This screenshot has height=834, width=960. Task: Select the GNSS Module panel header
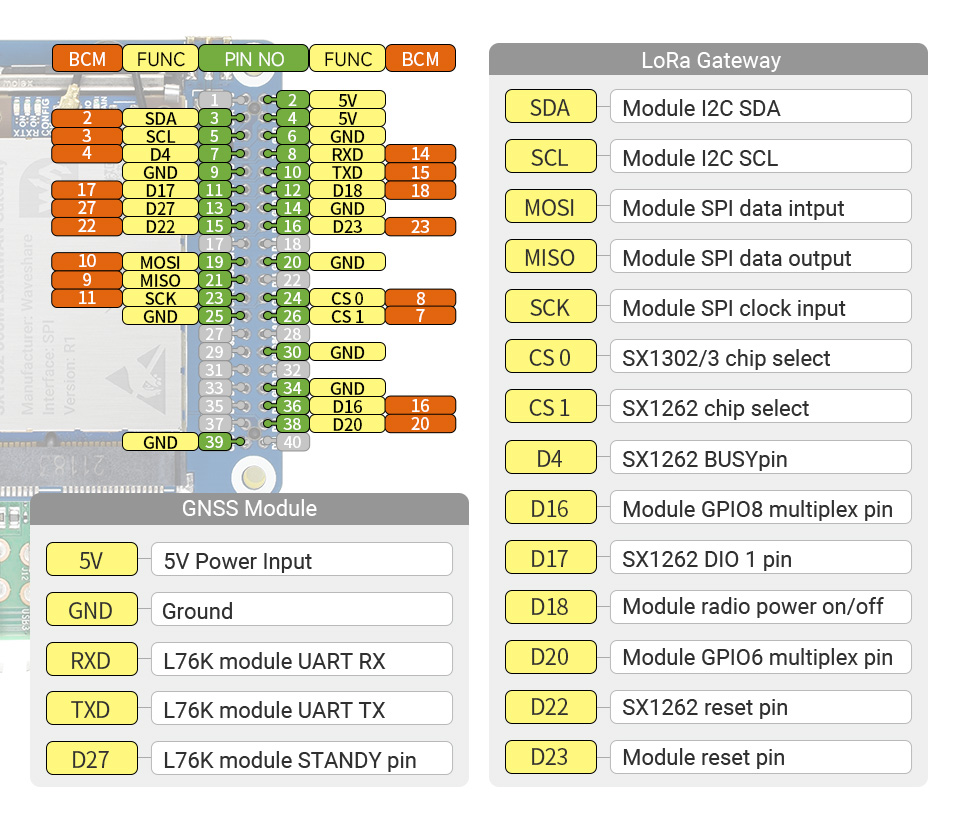point(249,508)
